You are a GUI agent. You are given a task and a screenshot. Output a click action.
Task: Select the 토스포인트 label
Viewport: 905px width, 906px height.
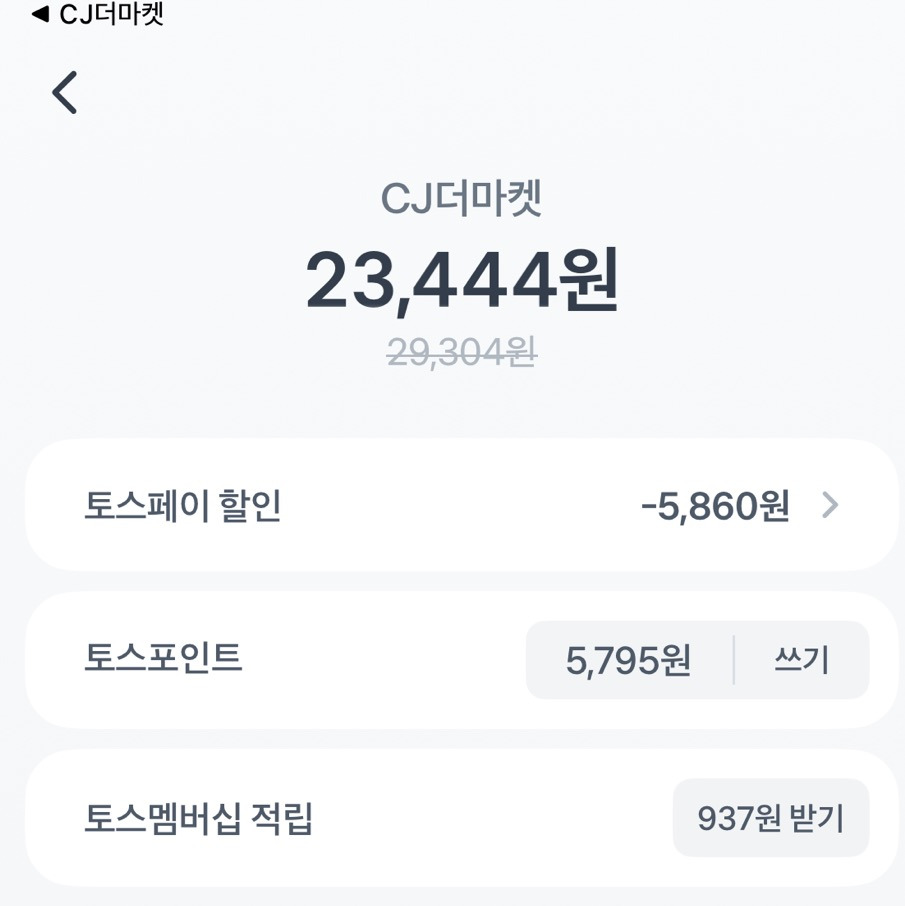point(164,658)
